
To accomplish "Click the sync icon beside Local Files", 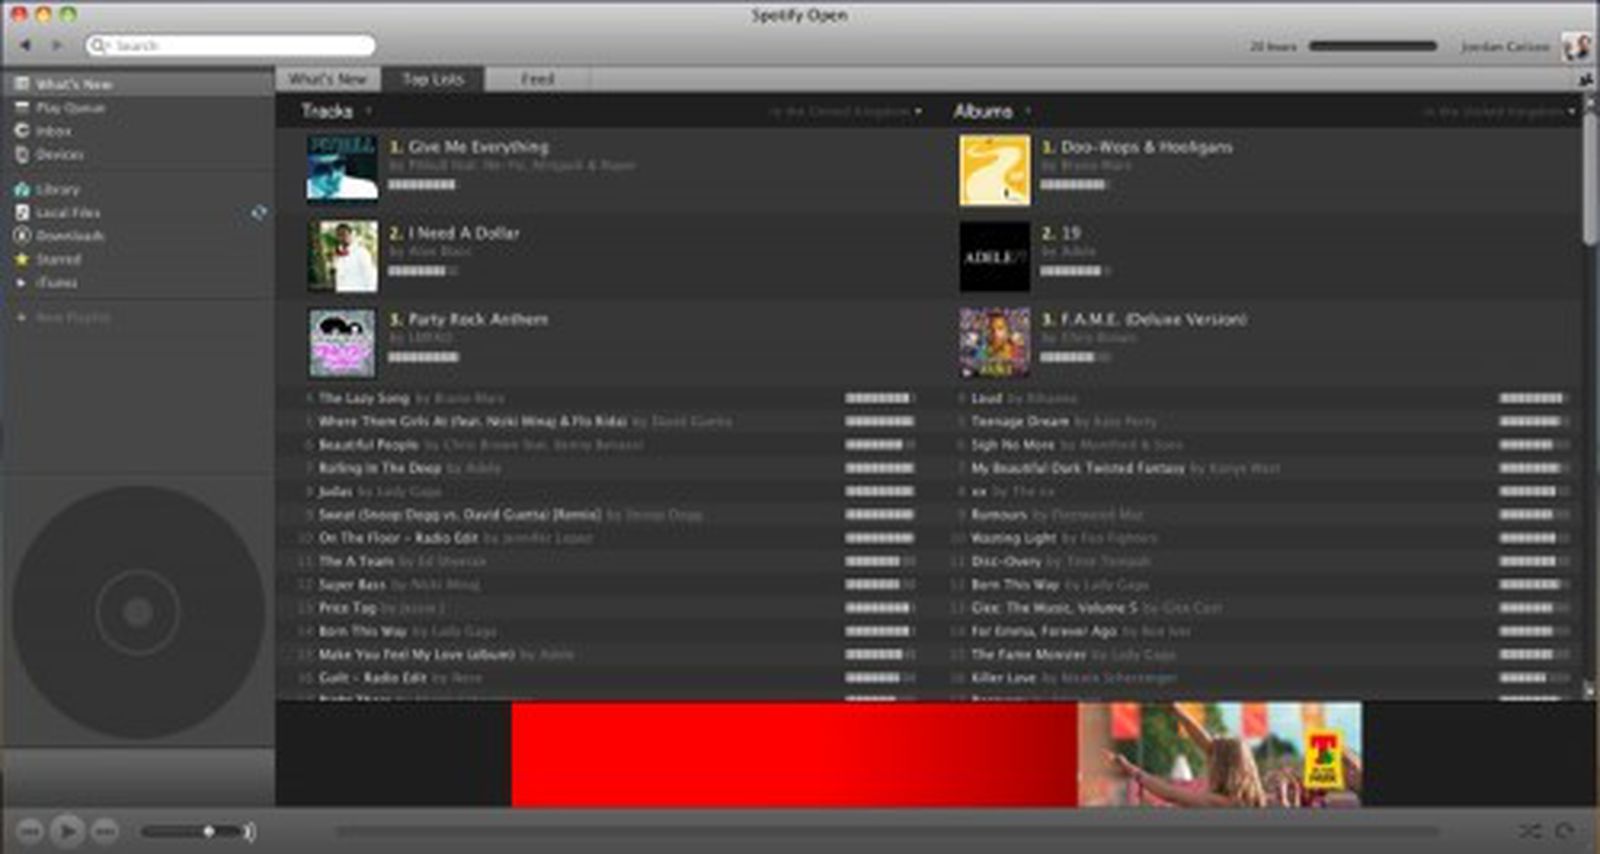I will click(258, 212).
